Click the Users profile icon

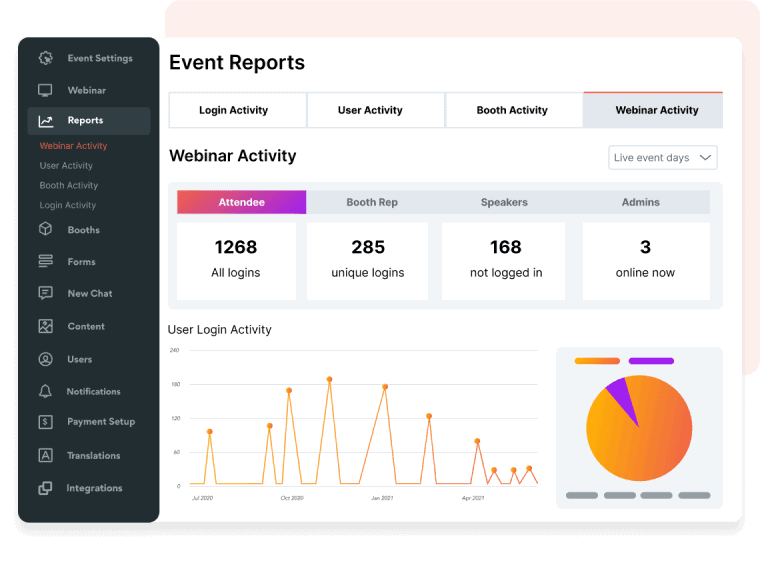[45, 359]
